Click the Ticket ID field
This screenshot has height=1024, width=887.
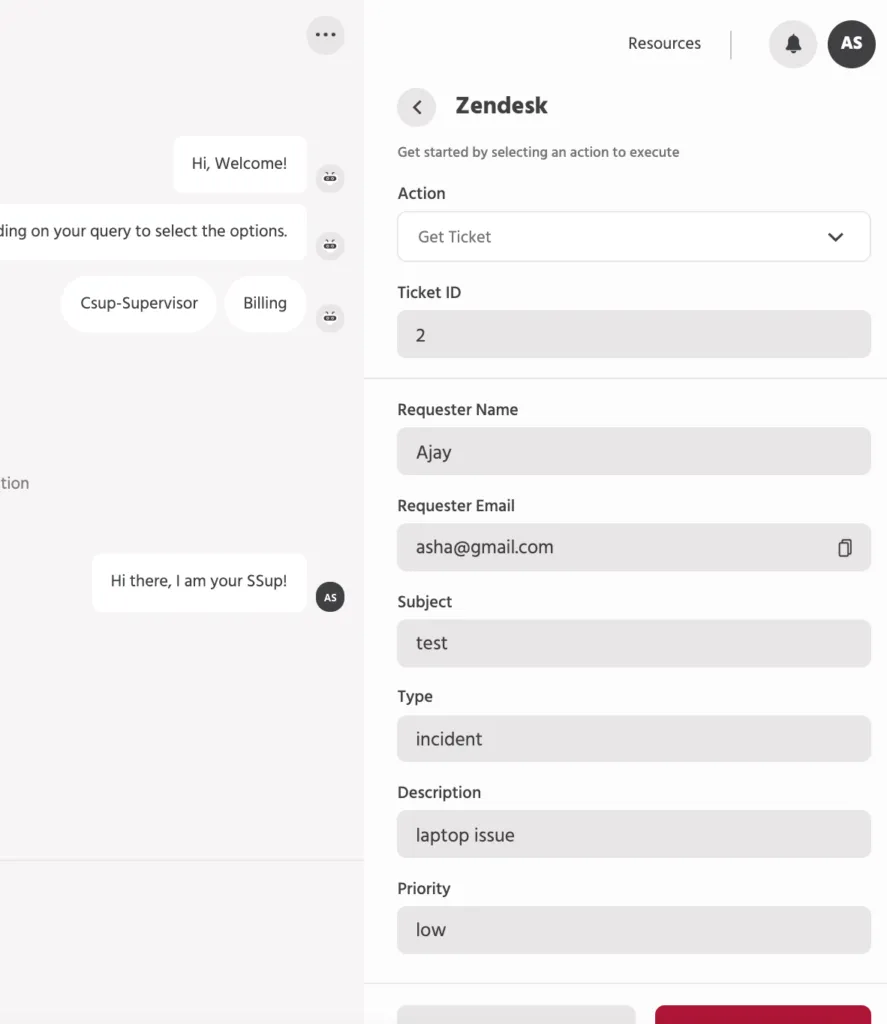pyautogui.click(x=634, y=334)
